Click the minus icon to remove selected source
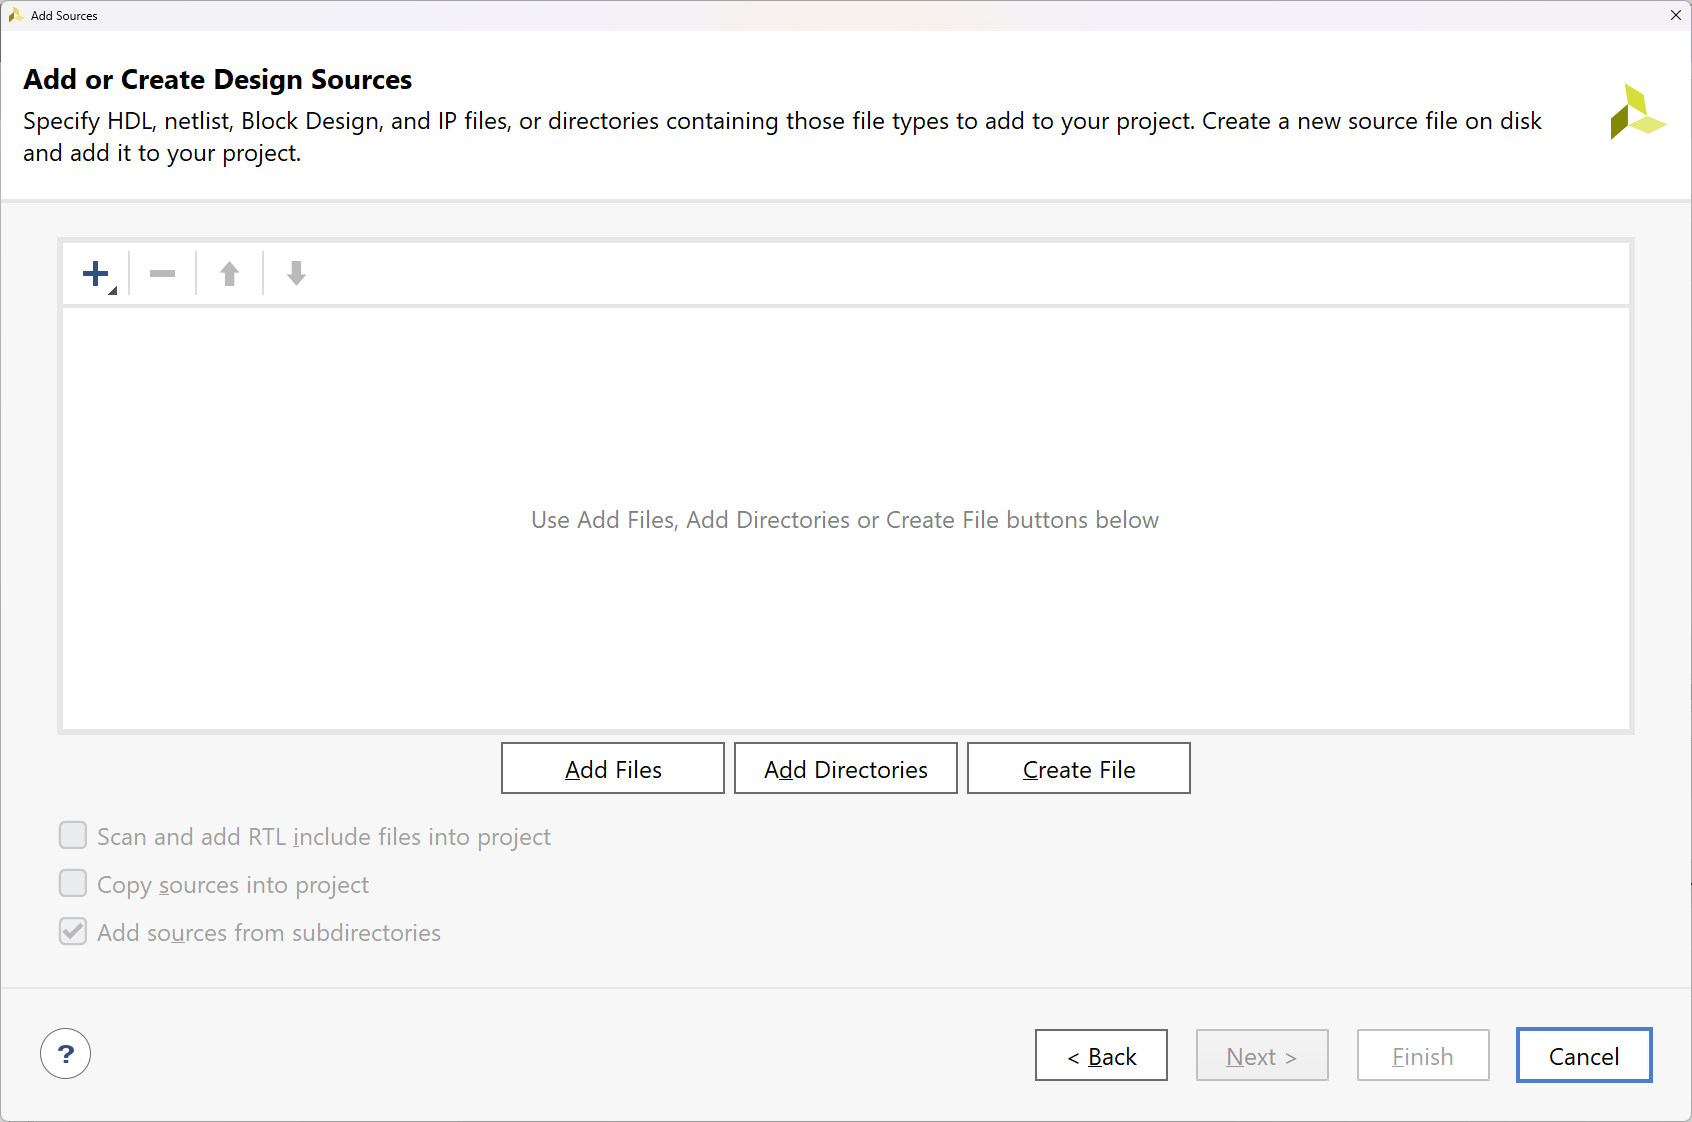Screen dimensions: 1692x1122 [x=162, y=272]
